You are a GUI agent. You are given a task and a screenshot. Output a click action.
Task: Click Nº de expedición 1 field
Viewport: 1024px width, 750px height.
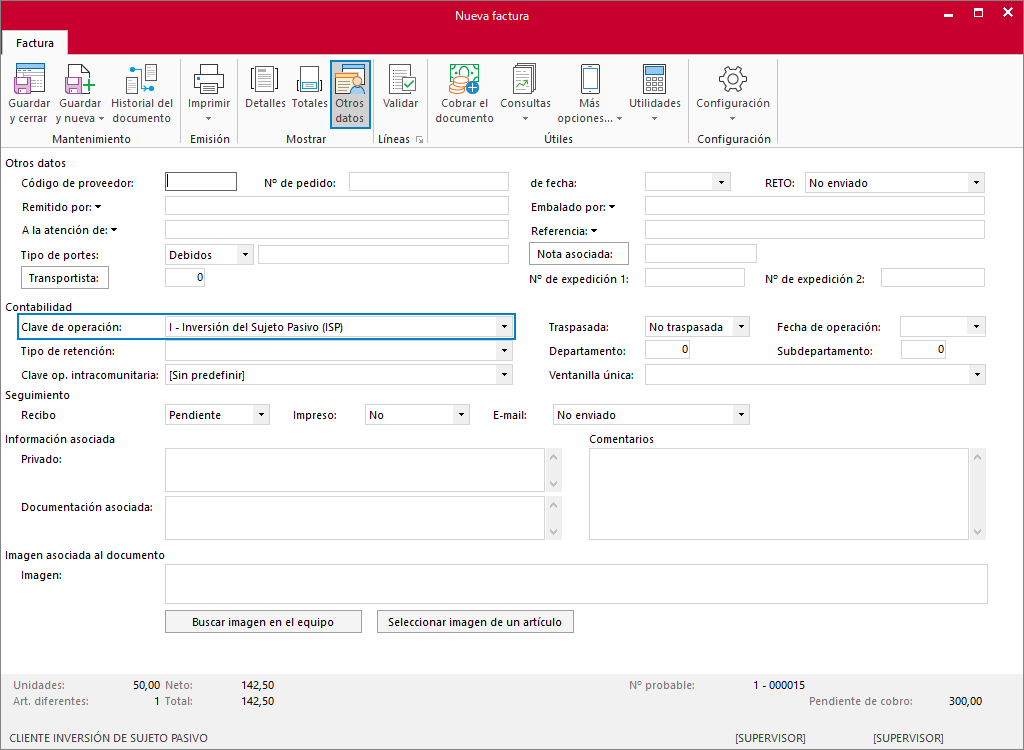tap(695, 278)
